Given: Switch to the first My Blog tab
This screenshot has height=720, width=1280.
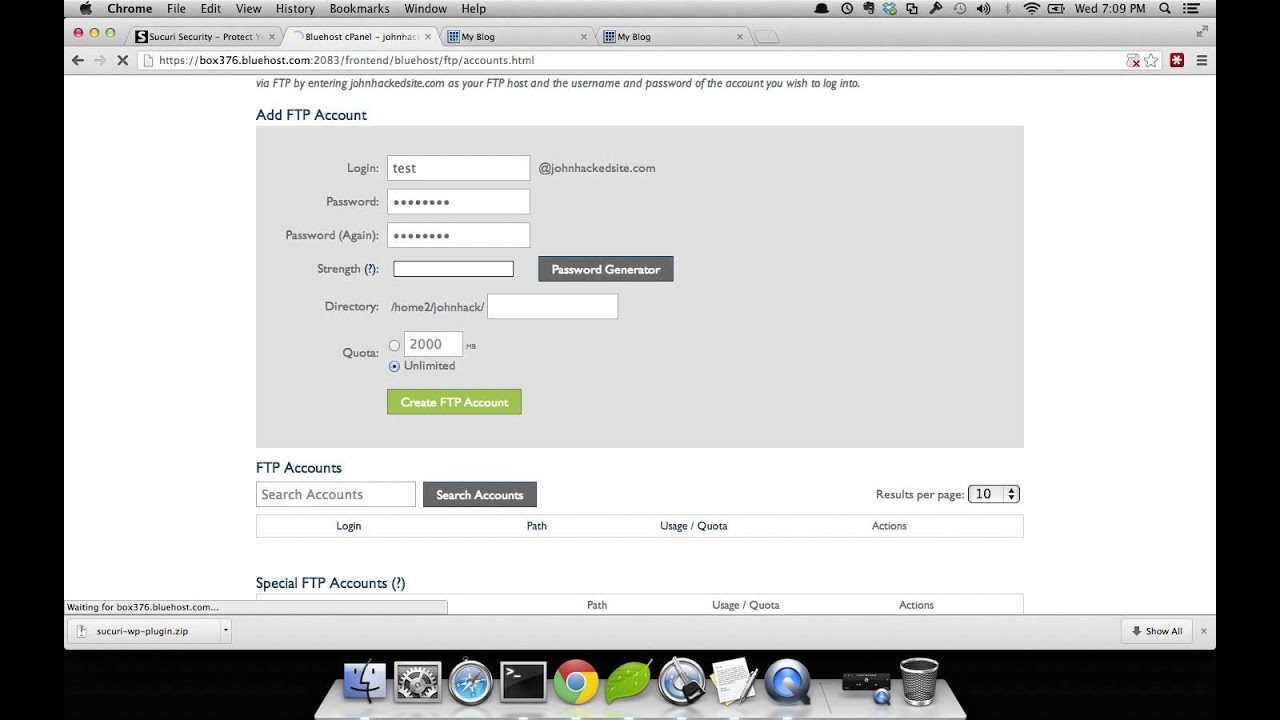Looking at the screenshot, I should [x=517, y=36].
